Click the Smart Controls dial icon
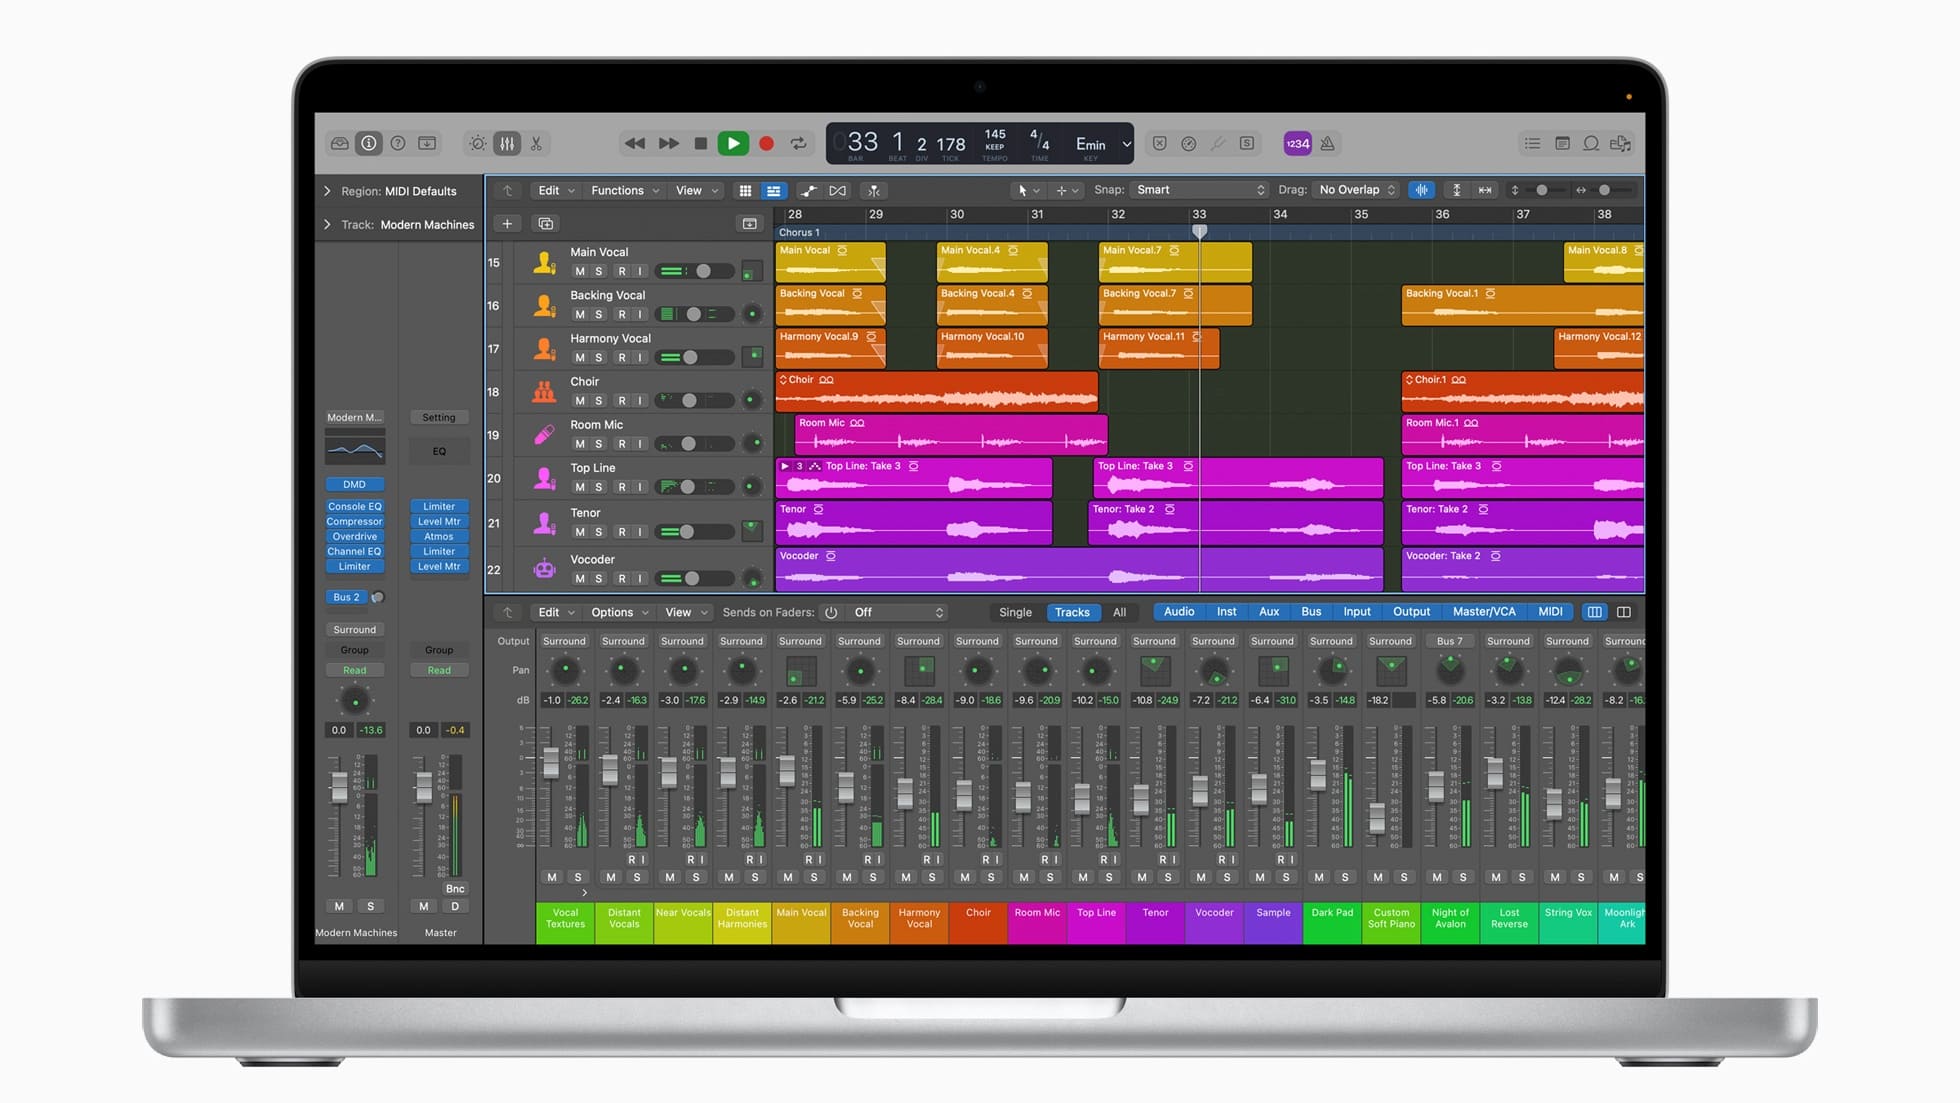This screenshot has width=1960, height=1103. [478, 143]
